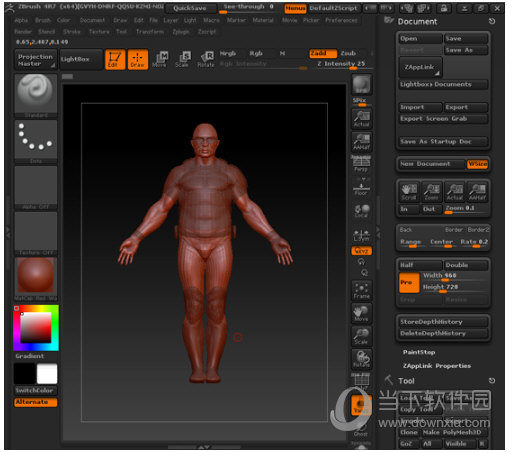Click the ZBrush logo icon in title bar
The width and height of the screenshot is (515, 452).
tap(10, 8)
